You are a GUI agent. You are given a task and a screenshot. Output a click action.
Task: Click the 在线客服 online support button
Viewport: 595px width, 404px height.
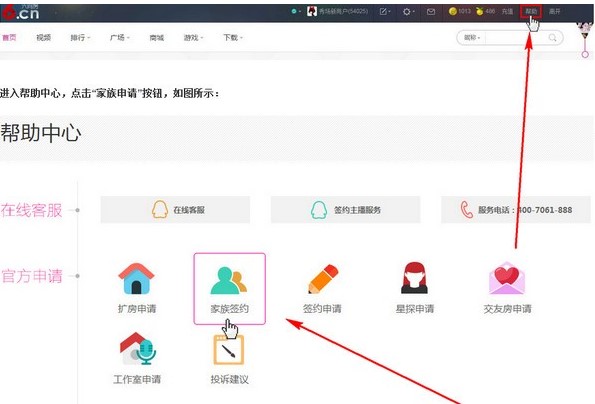pyautogui.click(x=175, y=210)
